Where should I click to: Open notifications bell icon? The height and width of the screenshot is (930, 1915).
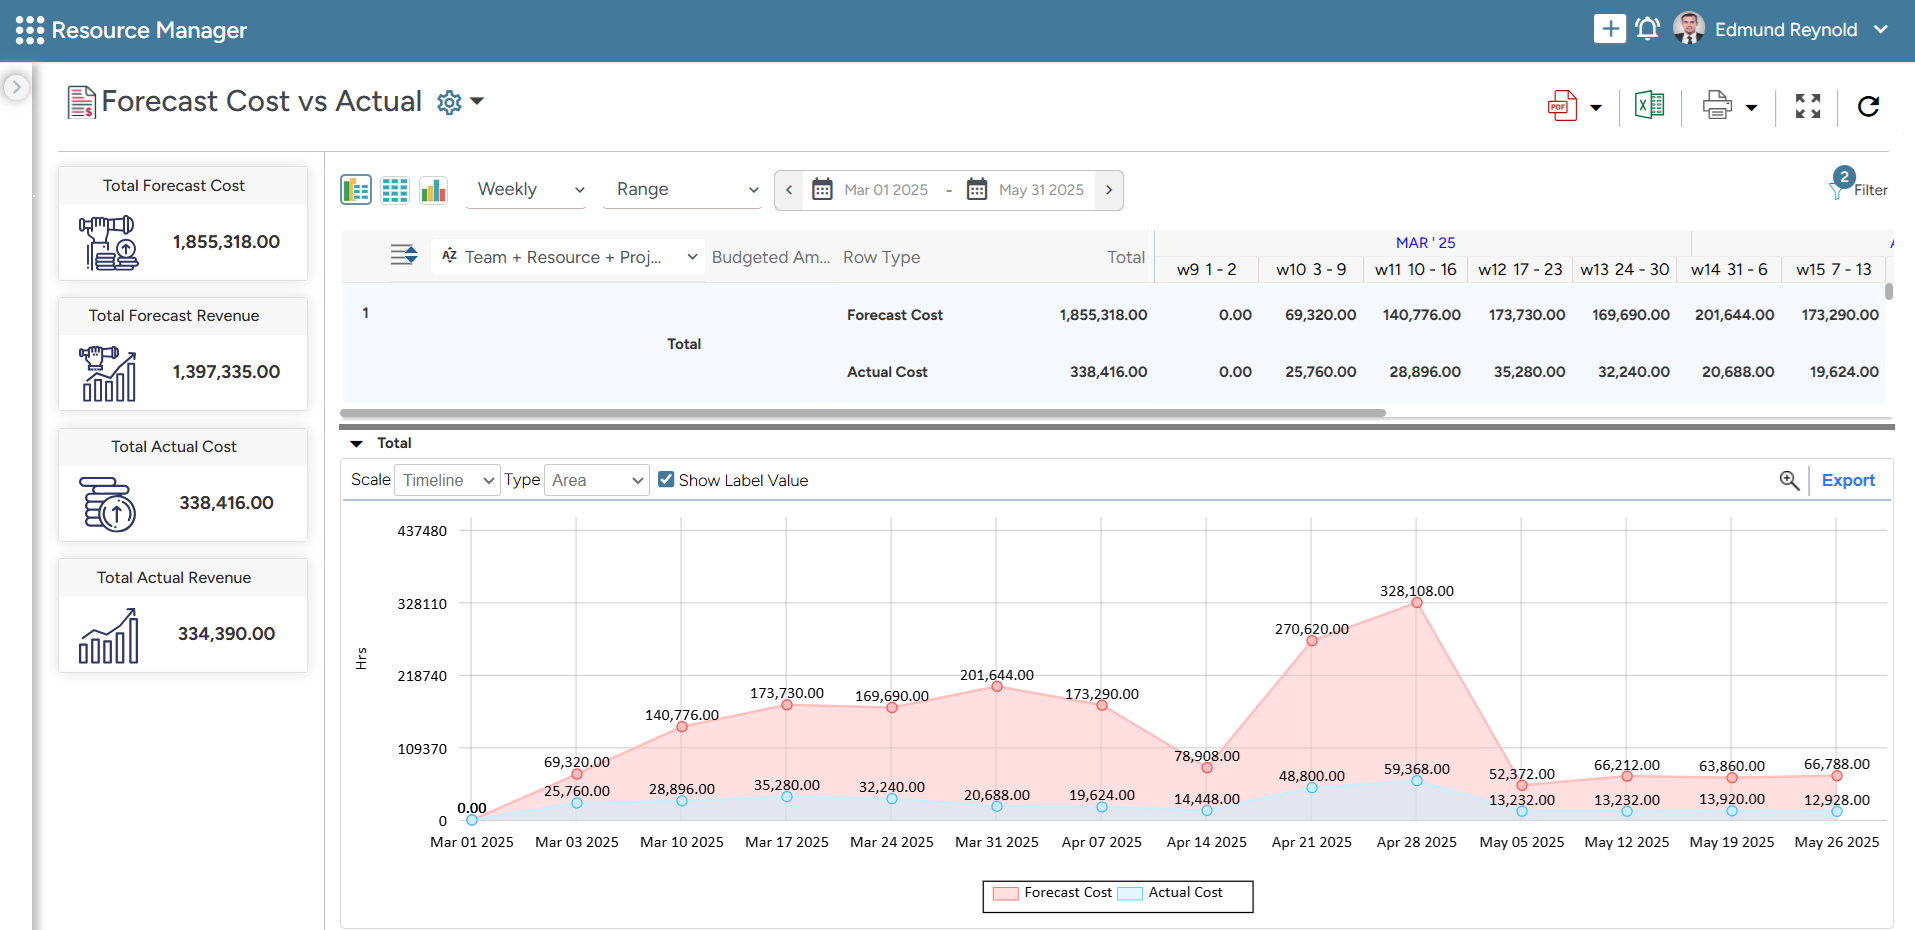coord(1648,28)
